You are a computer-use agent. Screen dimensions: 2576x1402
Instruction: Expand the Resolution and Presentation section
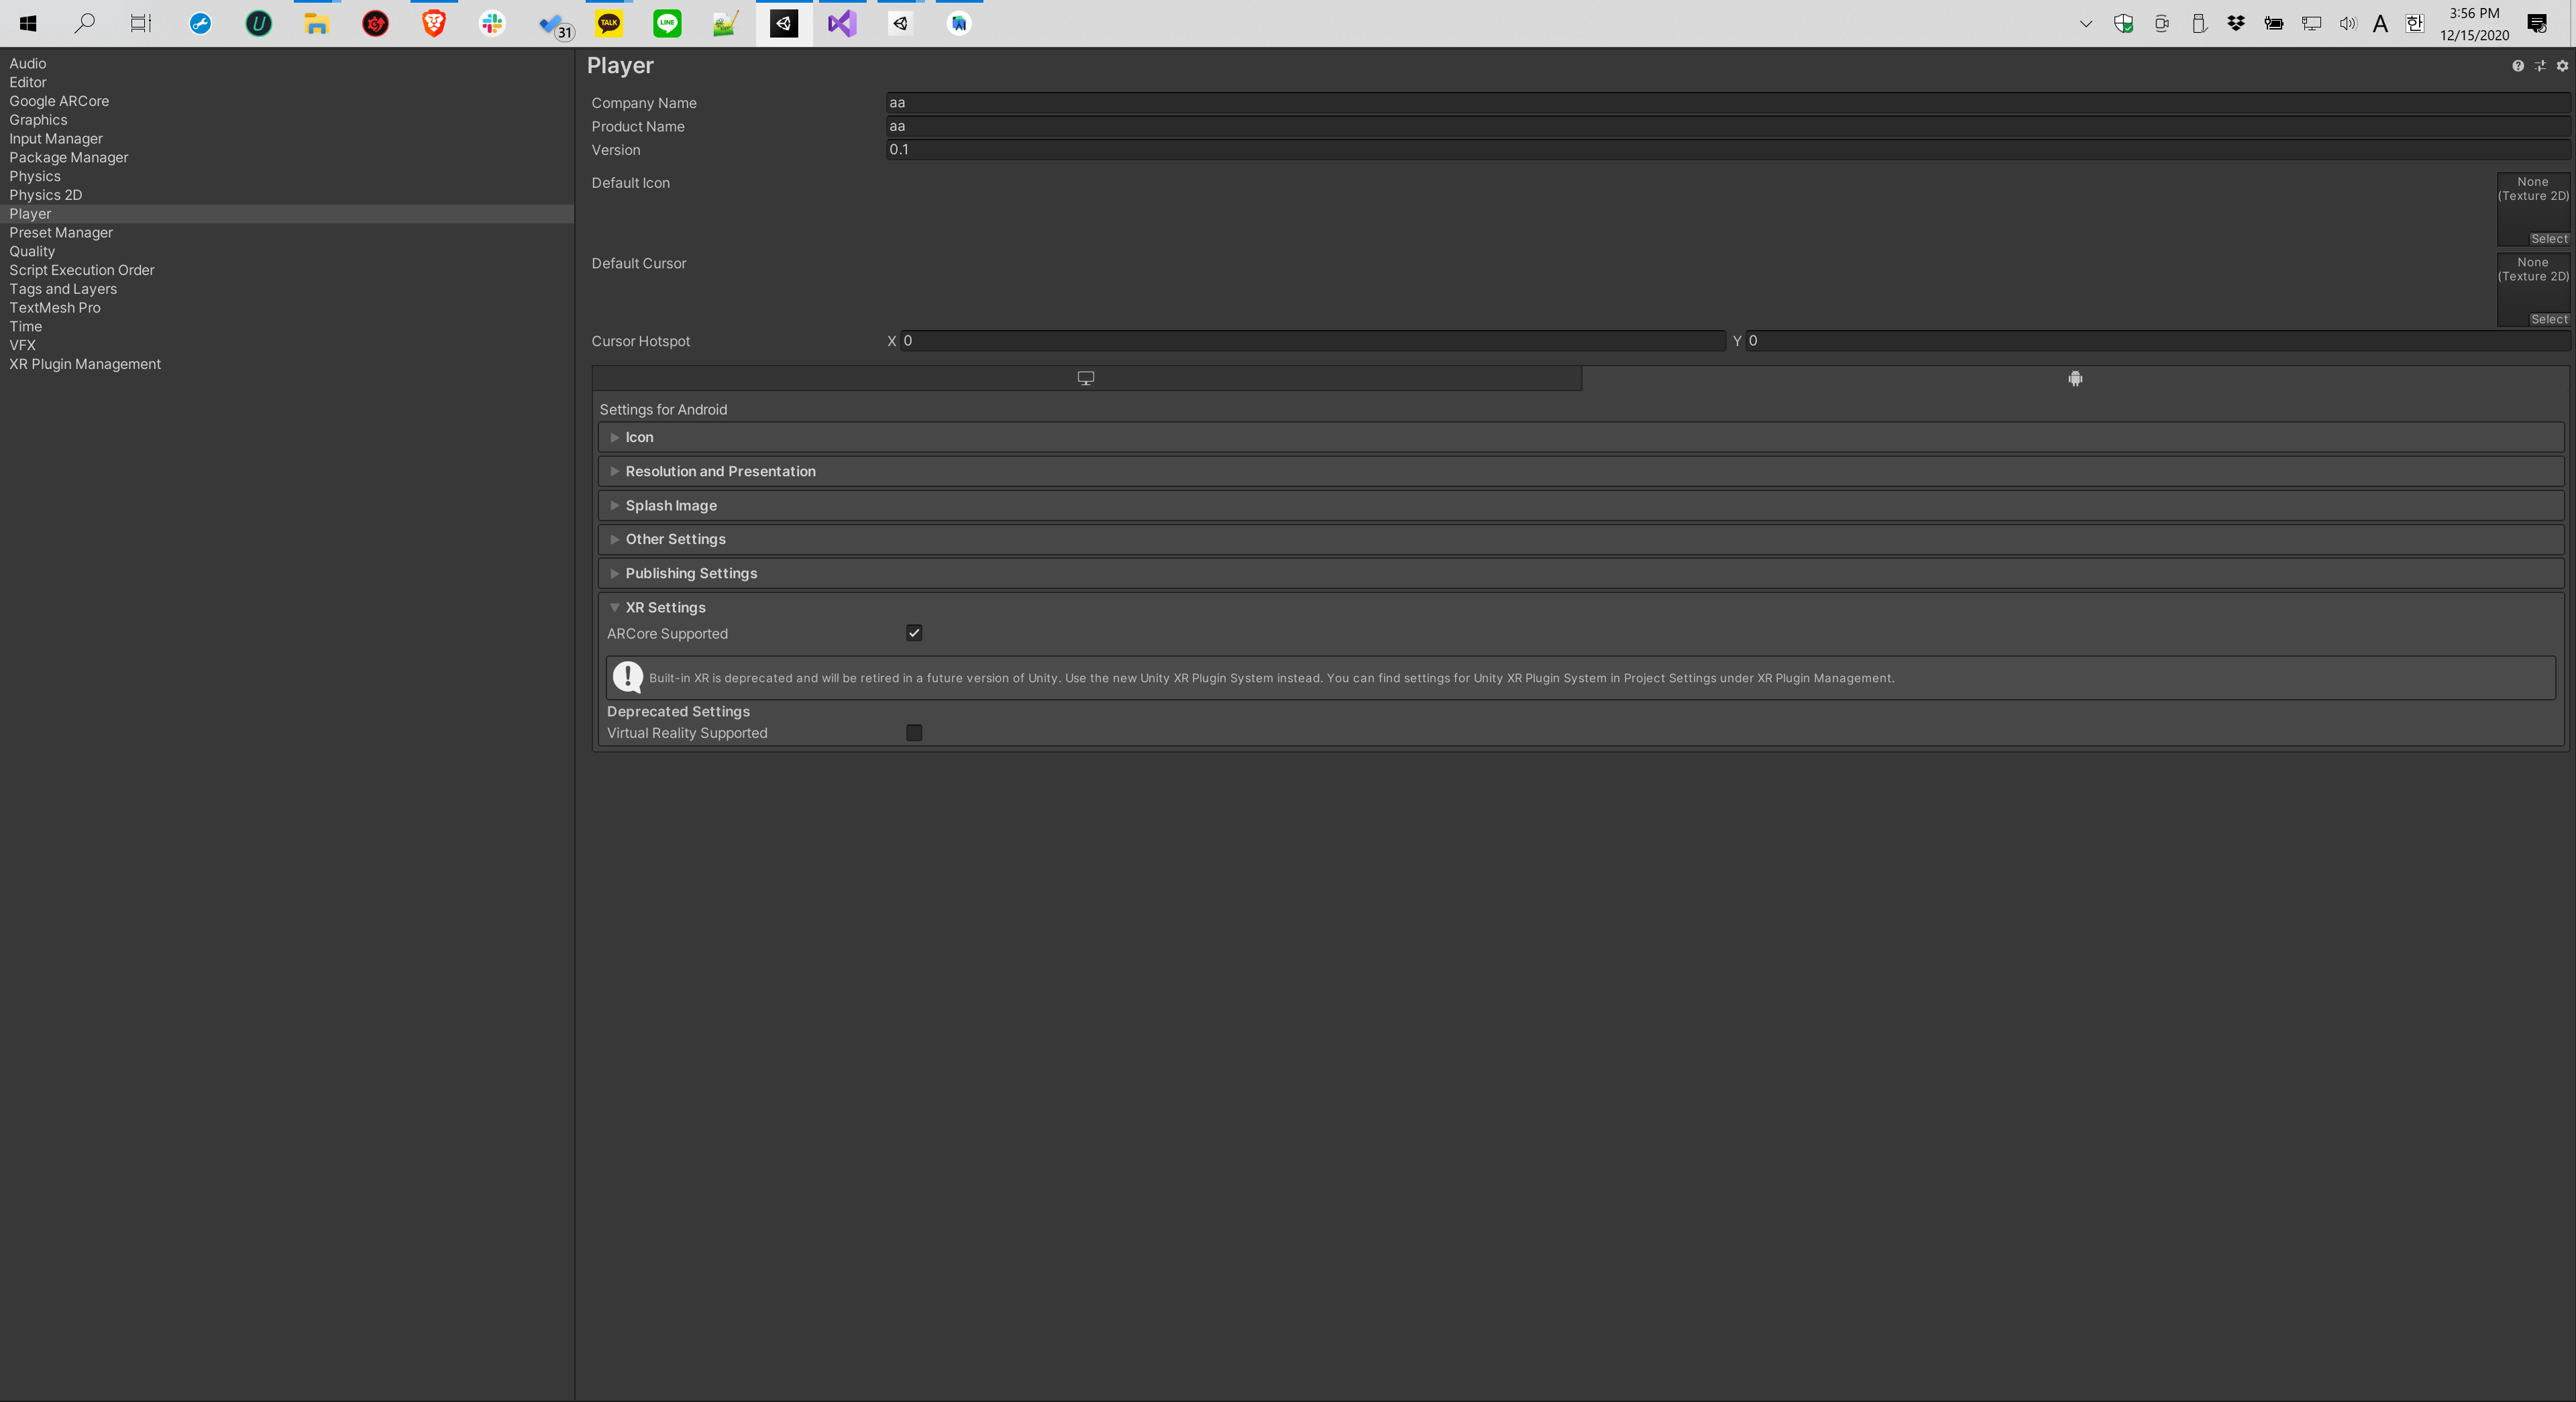click(x=720, y=471)
